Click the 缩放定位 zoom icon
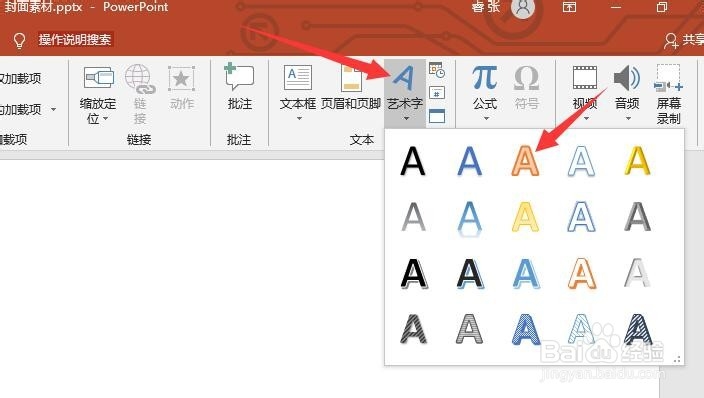 pos(99,77)
